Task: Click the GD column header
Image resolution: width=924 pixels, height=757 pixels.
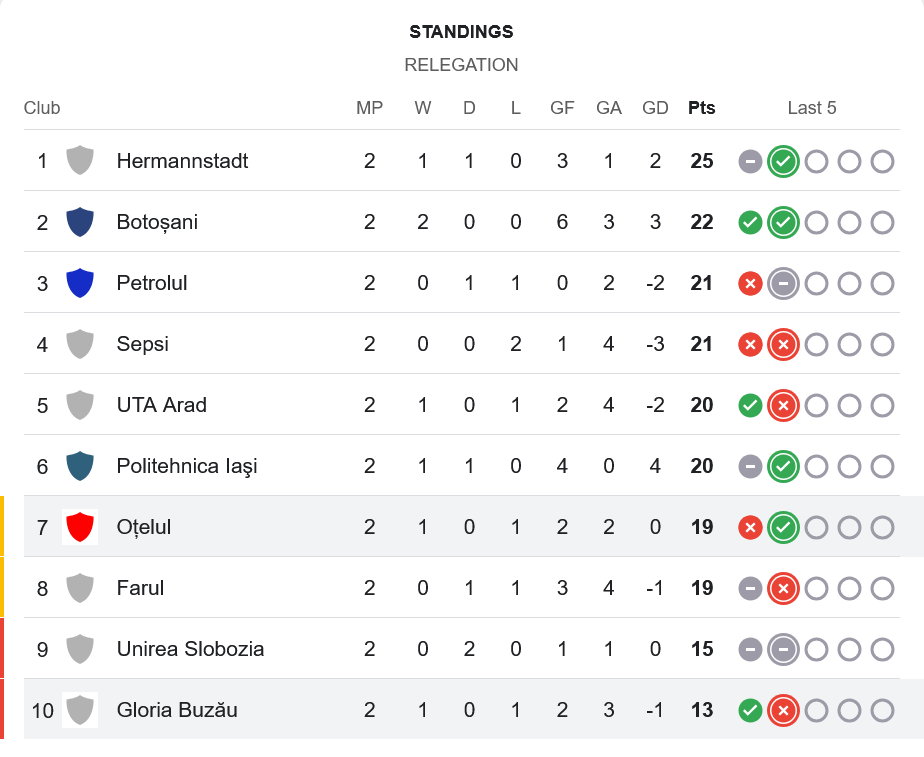Action: [x=655, y=108]
